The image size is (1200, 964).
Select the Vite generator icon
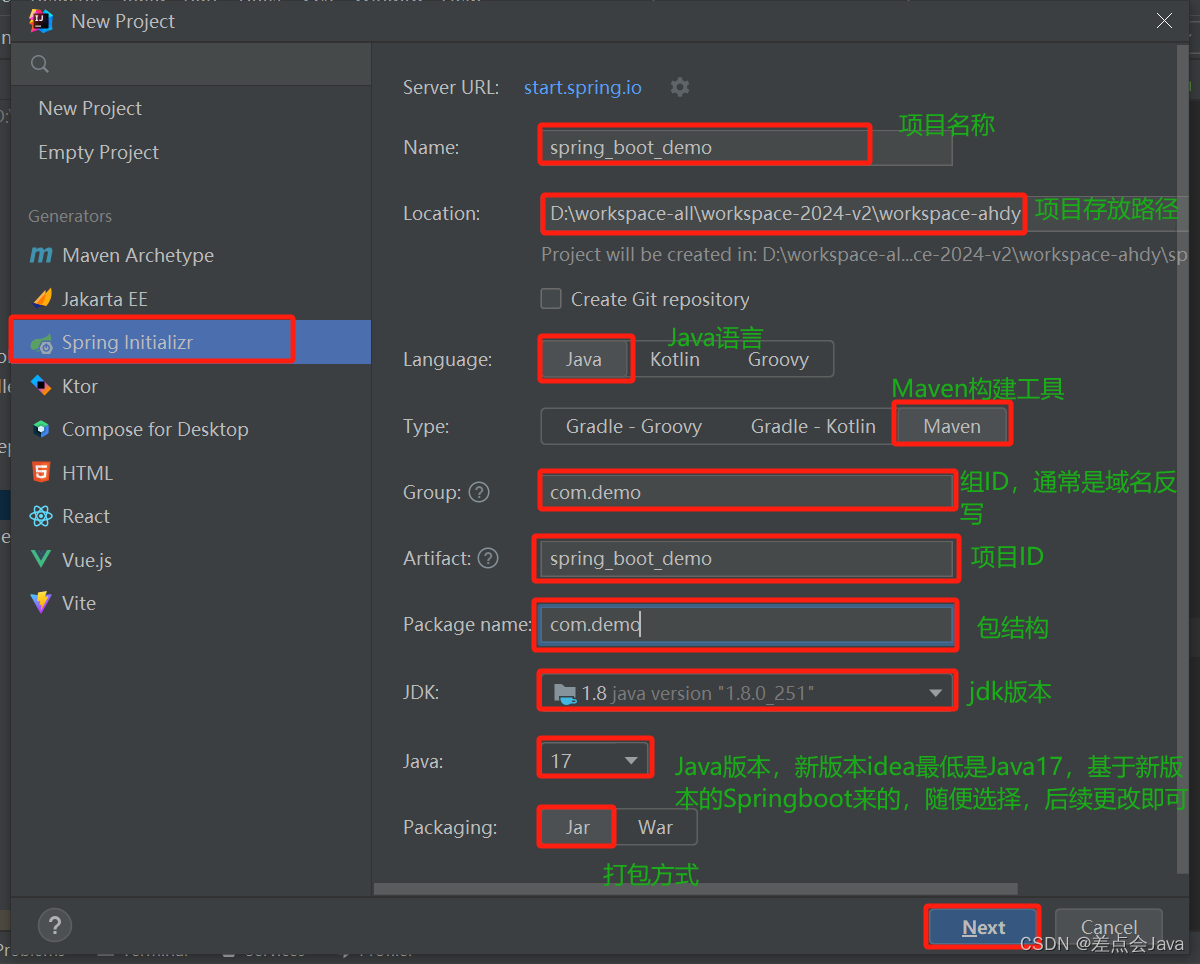(41, 602)
